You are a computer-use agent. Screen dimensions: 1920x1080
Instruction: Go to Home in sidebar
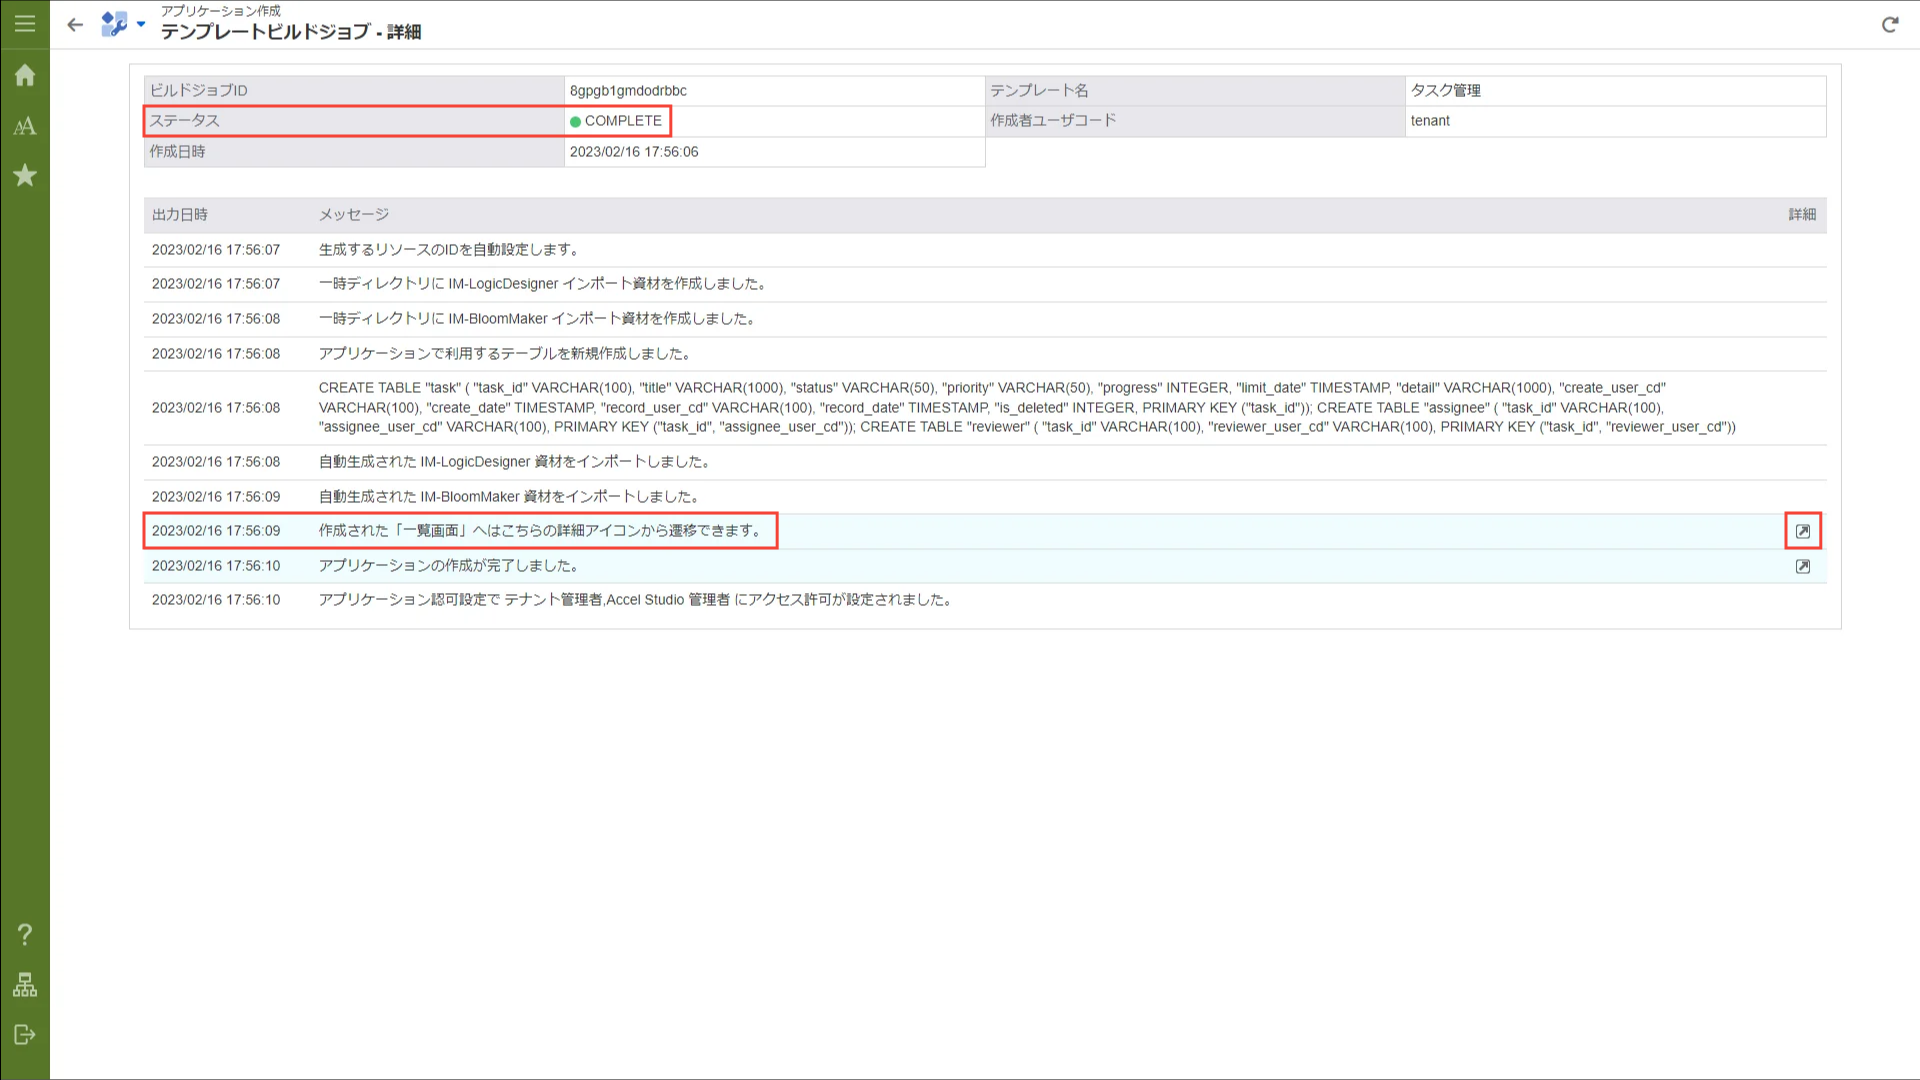25,76
